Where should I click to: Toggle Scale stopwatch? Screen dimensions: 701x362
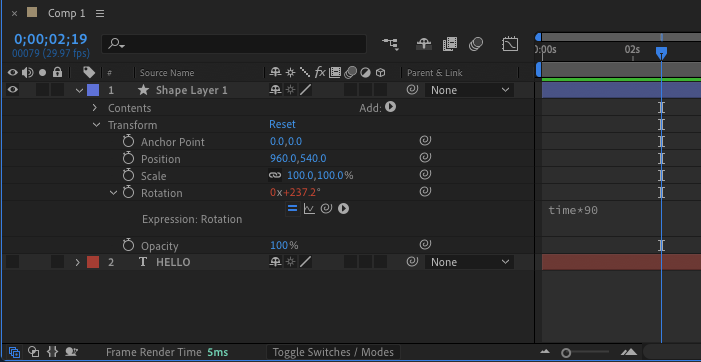[x=128, y=176]
